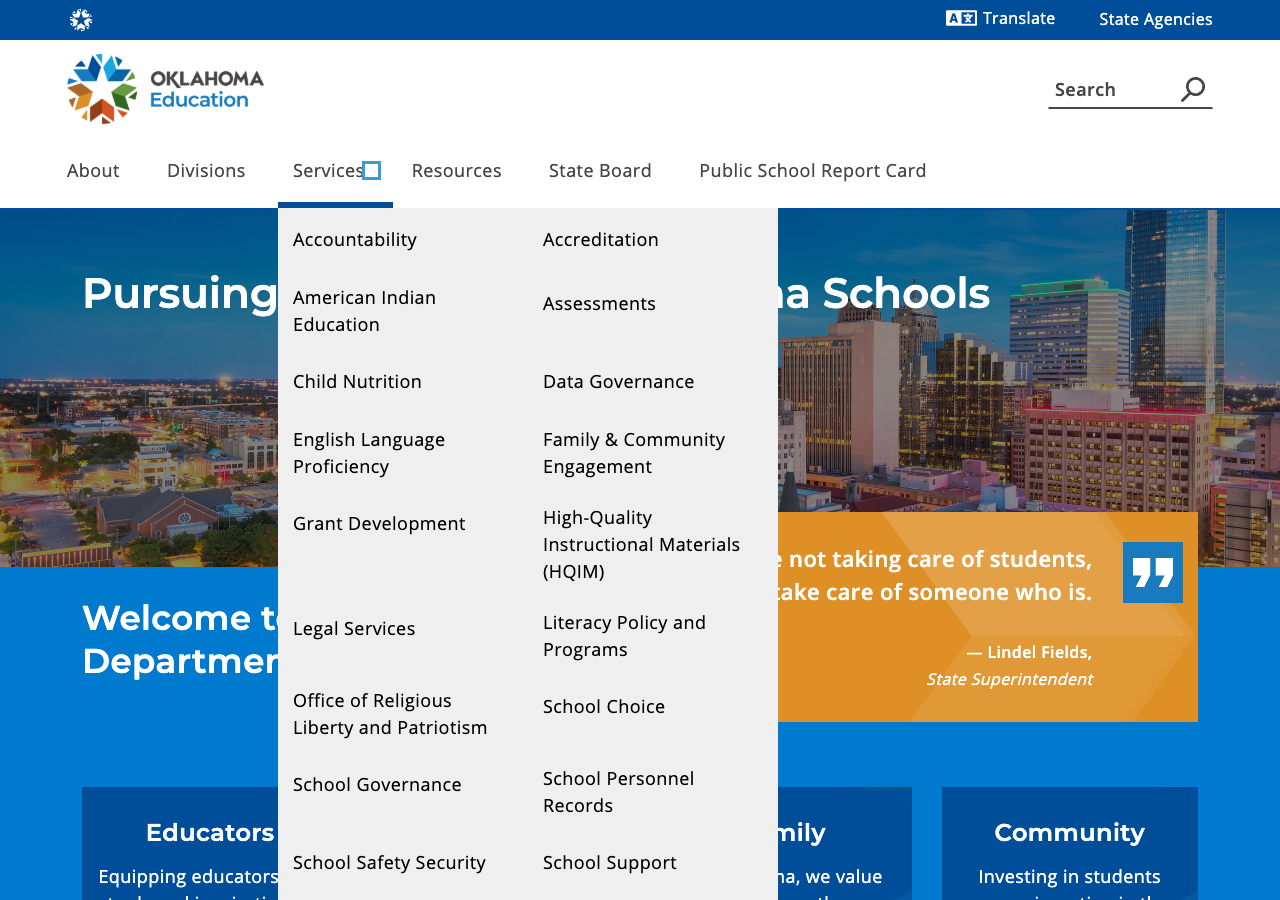This screenshot has height=900, width=1280.
Task: Go to Data Governance
Action: coord(619,382)
